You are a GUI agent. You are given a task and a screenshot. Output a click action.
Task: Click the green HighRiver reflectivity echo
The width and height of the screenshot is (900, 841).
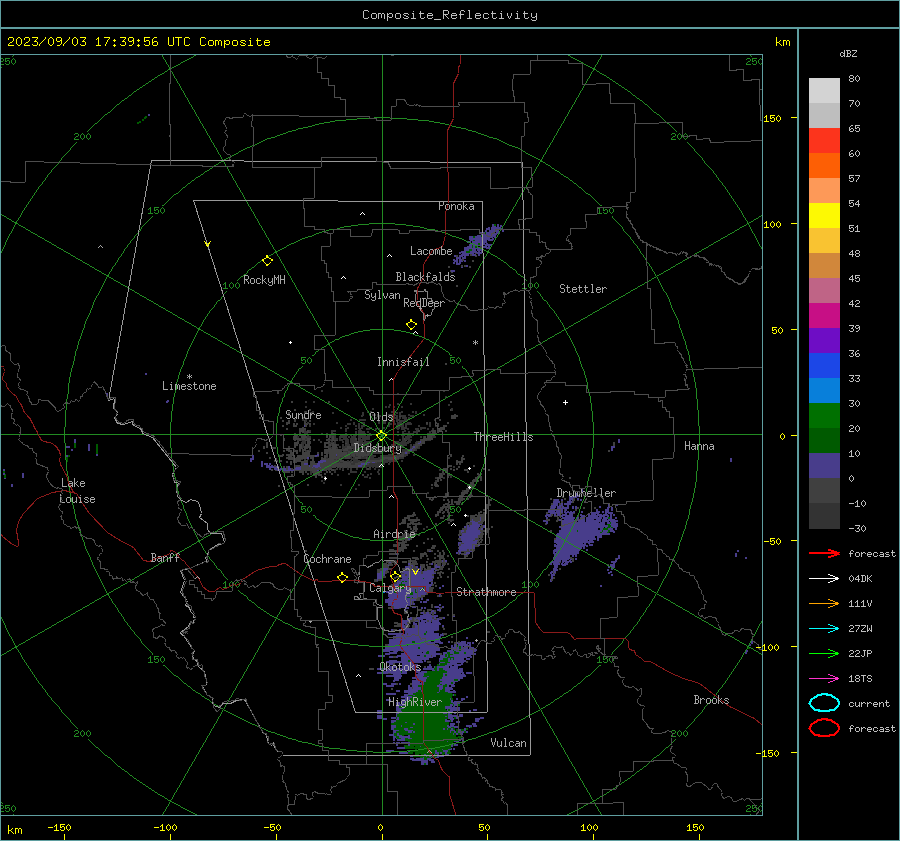(424, 718)
